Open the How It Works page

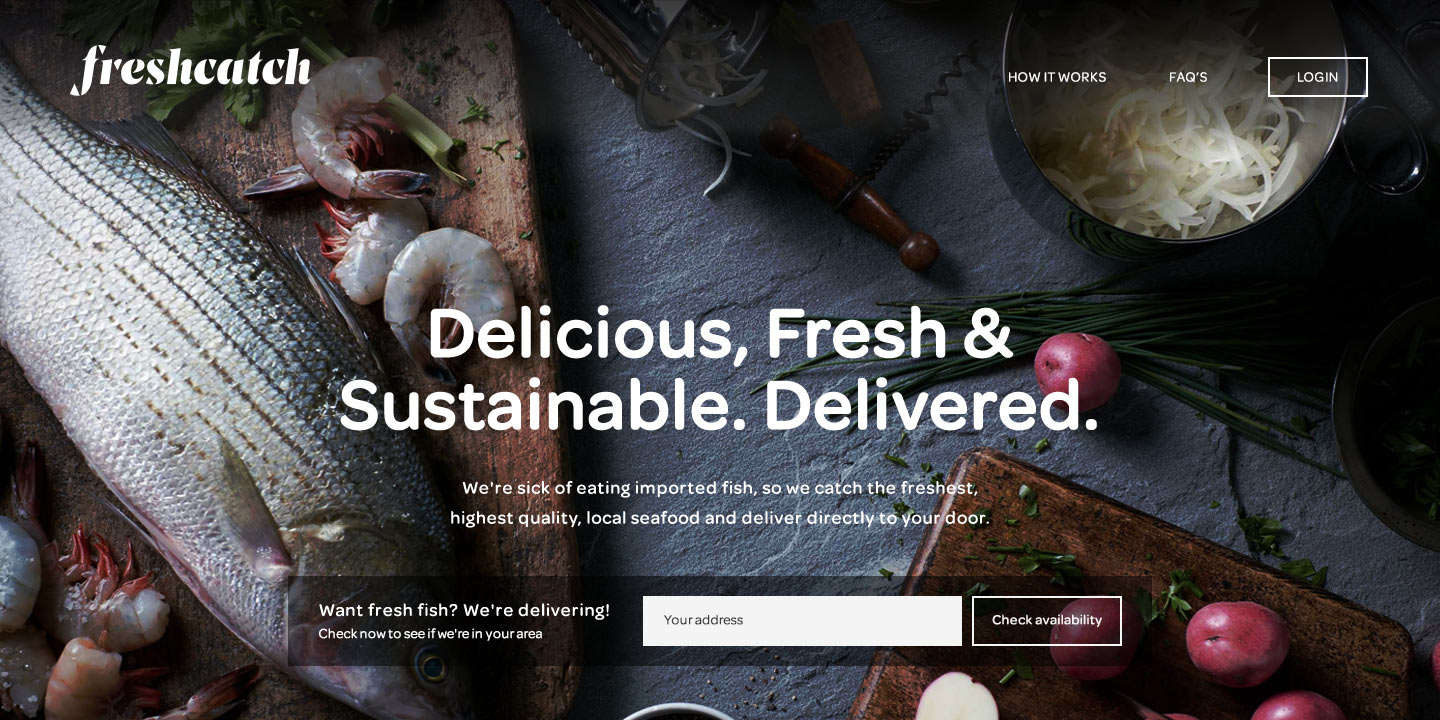coord(1057,77)
